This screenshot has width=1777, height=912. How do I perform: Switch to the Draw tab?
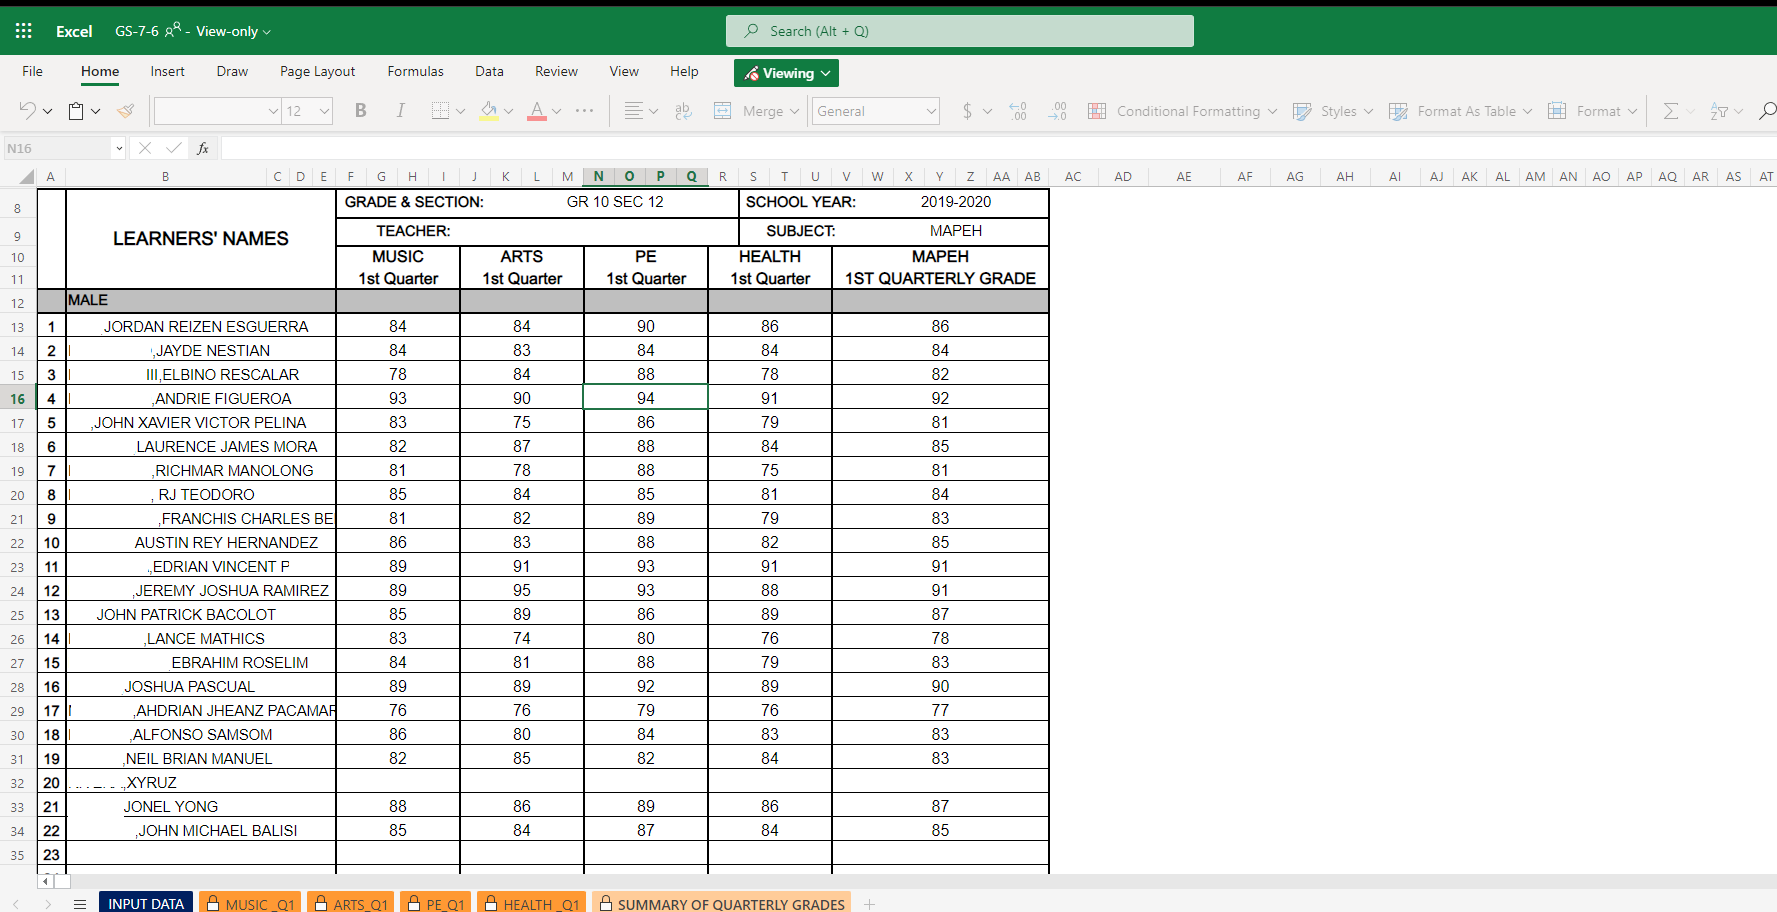click(x=232, y=71)
